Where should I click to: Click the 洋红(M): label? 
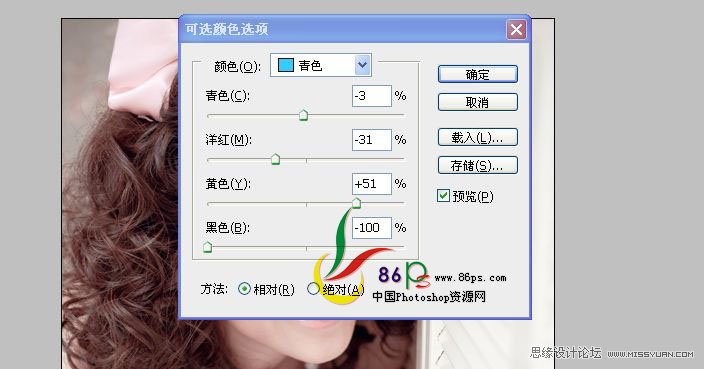229,140
